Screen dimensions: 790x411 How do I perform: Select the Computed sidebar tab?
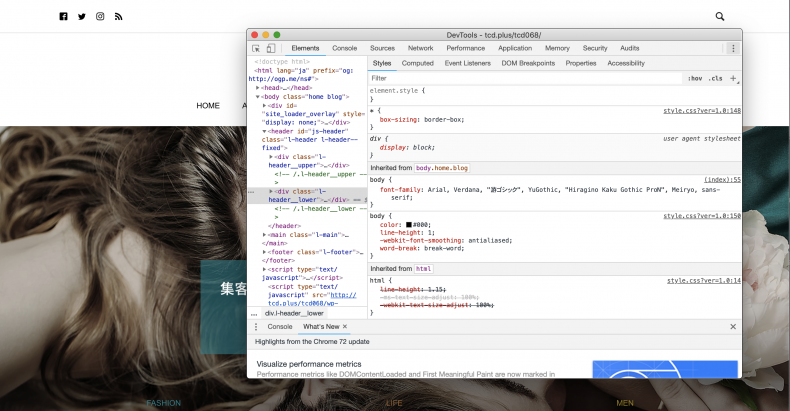click(x=418, y=63)
